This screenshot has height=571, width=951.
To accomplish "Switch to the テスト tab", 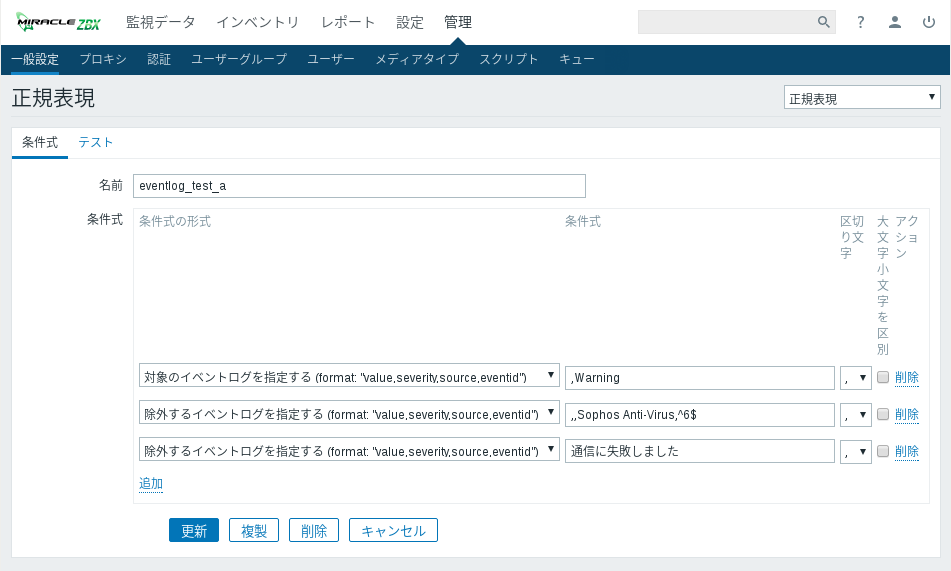I will pyautogui.click(x=96, y=142).
